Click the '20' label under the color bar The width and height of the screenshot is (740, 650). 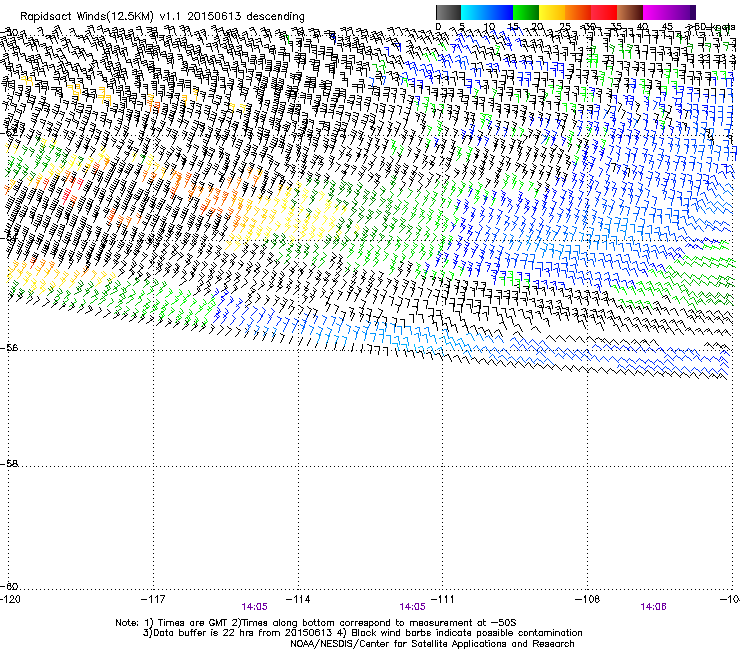[x=538, y=27]
